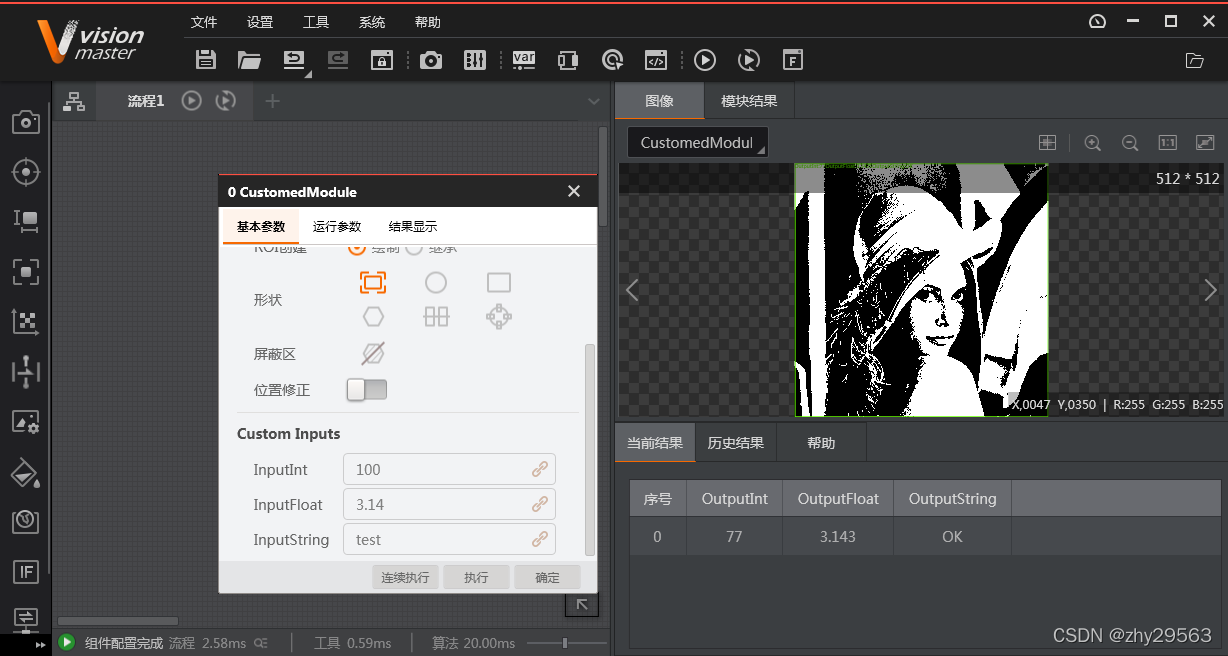Open the 文件 menu
Viewport: 1228px width, 656px height.
click(x=204, y=22)
